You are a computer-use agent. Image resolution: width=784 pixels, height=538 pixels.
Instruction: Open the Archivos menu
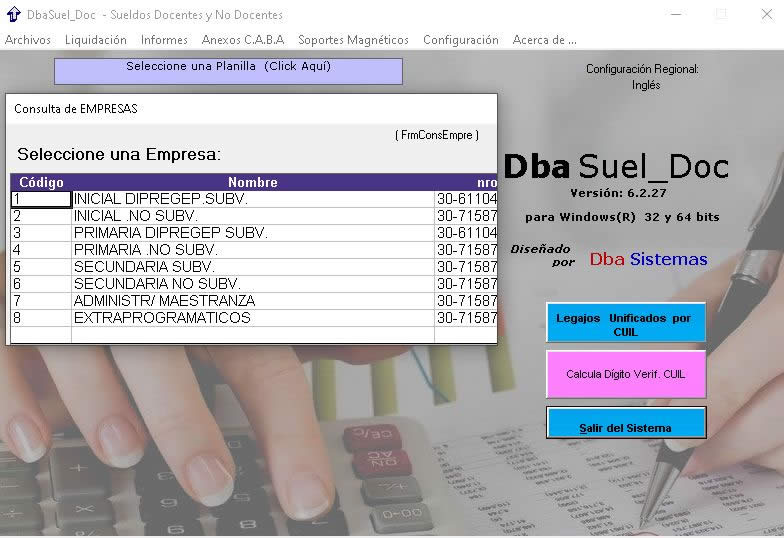(x=28, y=40)
